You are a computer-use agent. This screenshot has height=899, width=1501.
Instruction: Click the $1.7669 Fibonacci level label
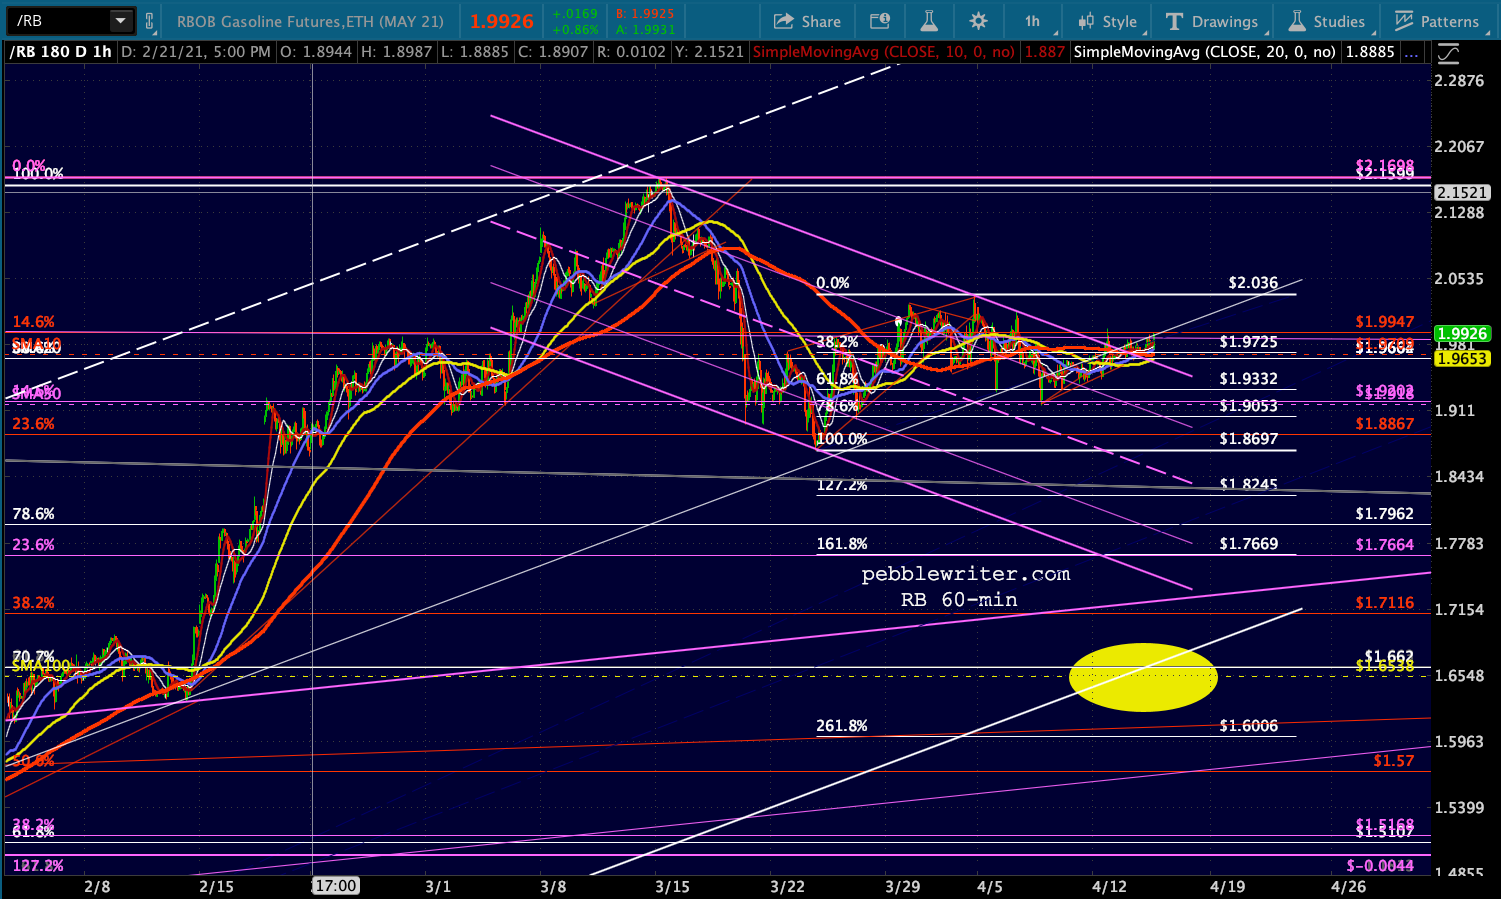tap(1248, 544)
